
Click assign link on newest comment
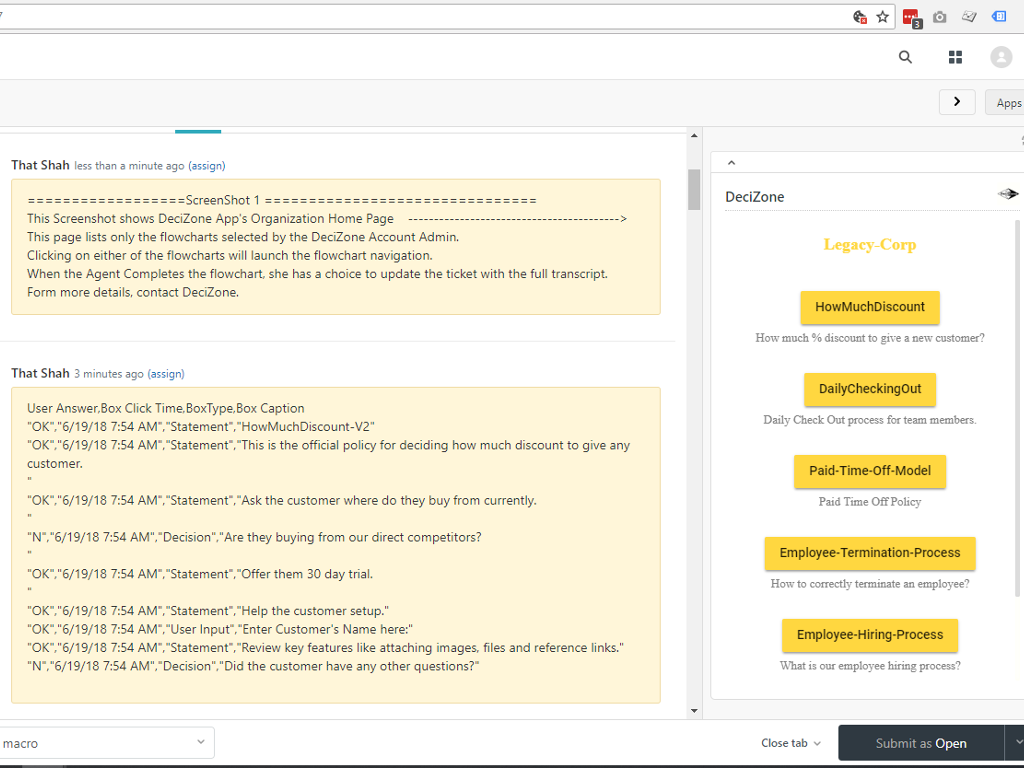207,166
